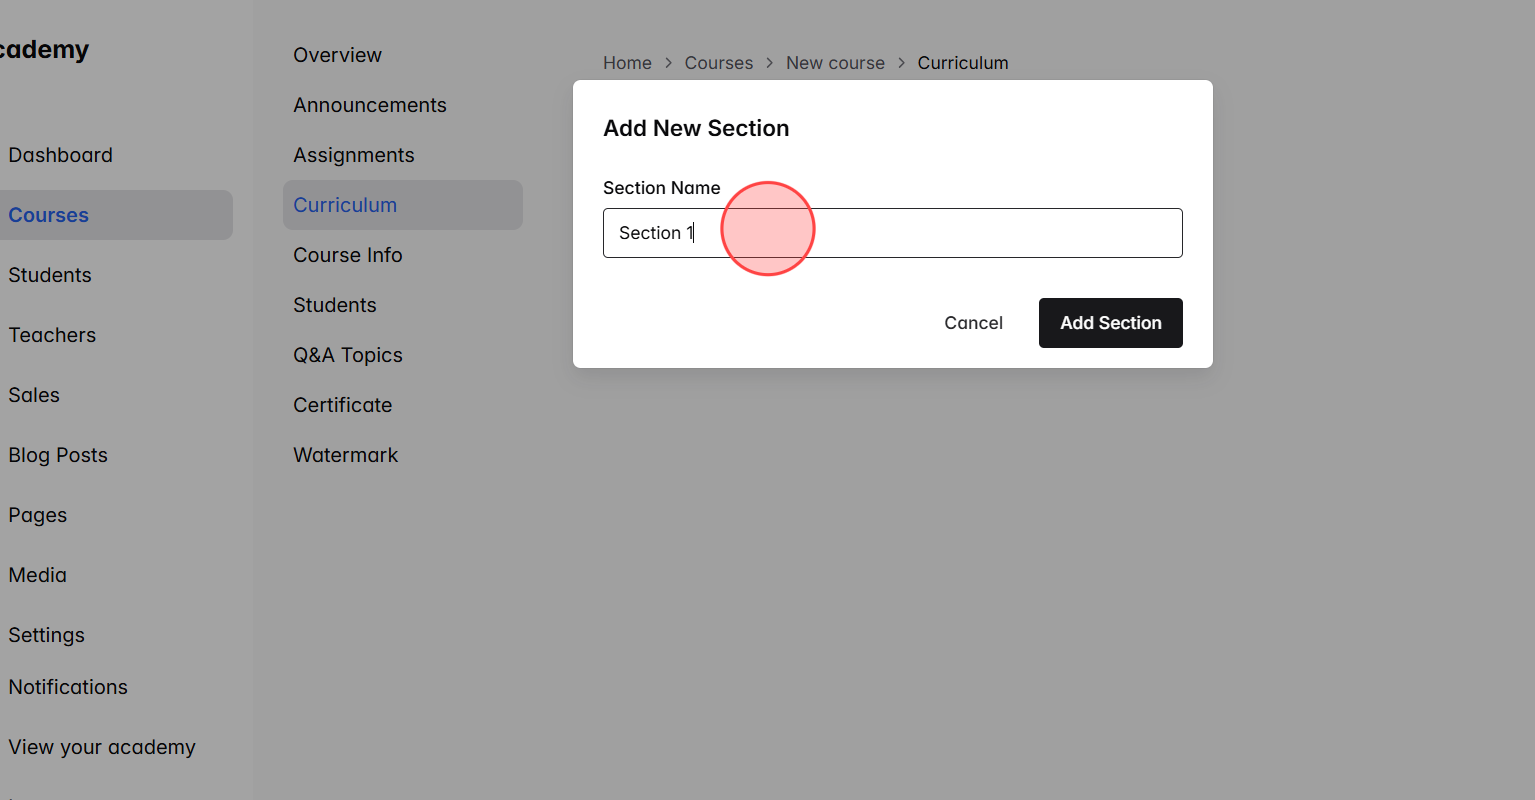Viewport: 1535px width, 800px height.
Task: Open the New course breadcrumb link
Action: point(835,62)
